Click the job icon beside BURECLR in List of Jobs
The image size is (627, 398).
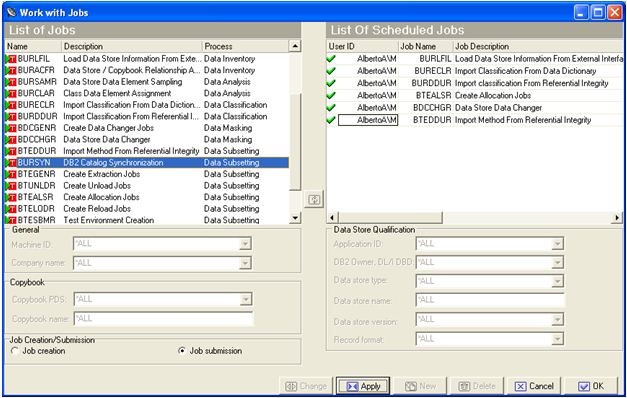11,105
